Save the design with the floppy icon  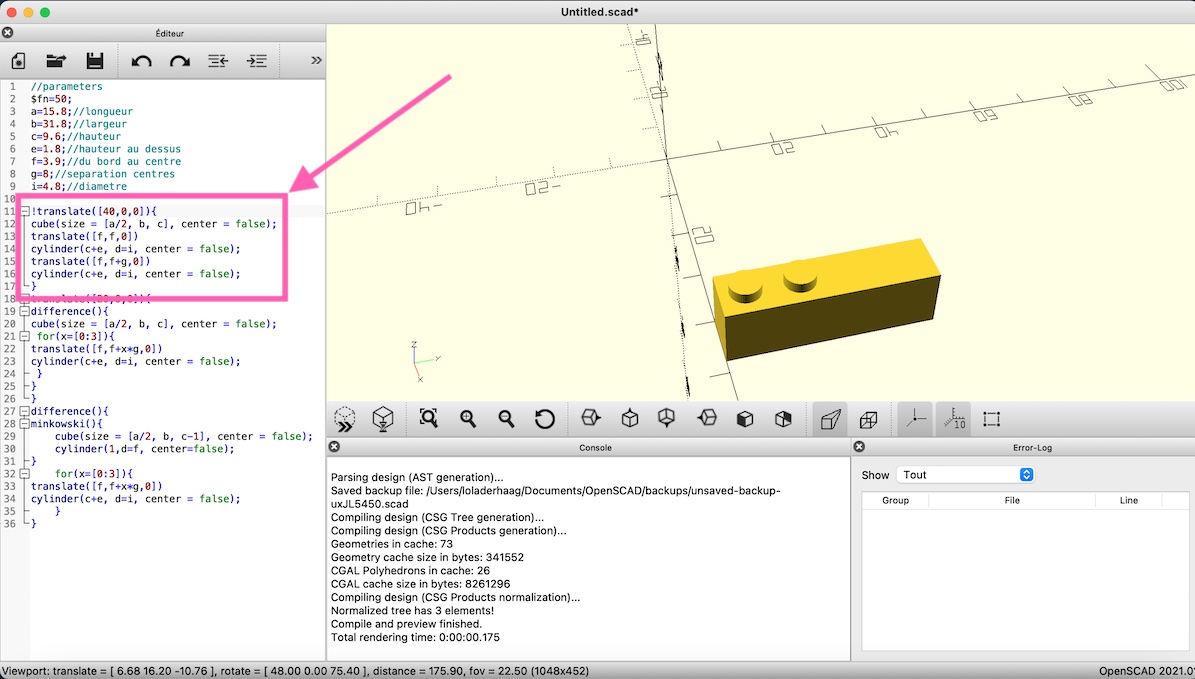tap(95, 61)
